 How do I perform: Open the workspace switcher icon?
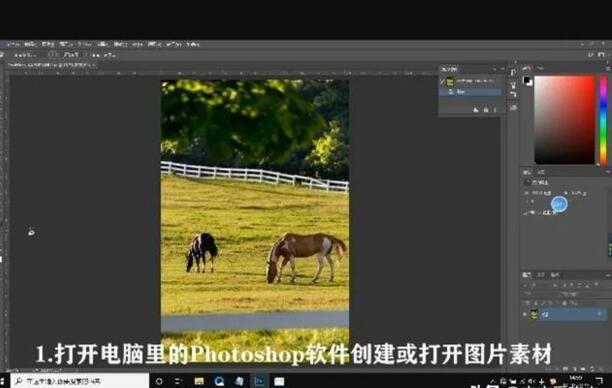point(601,55)
